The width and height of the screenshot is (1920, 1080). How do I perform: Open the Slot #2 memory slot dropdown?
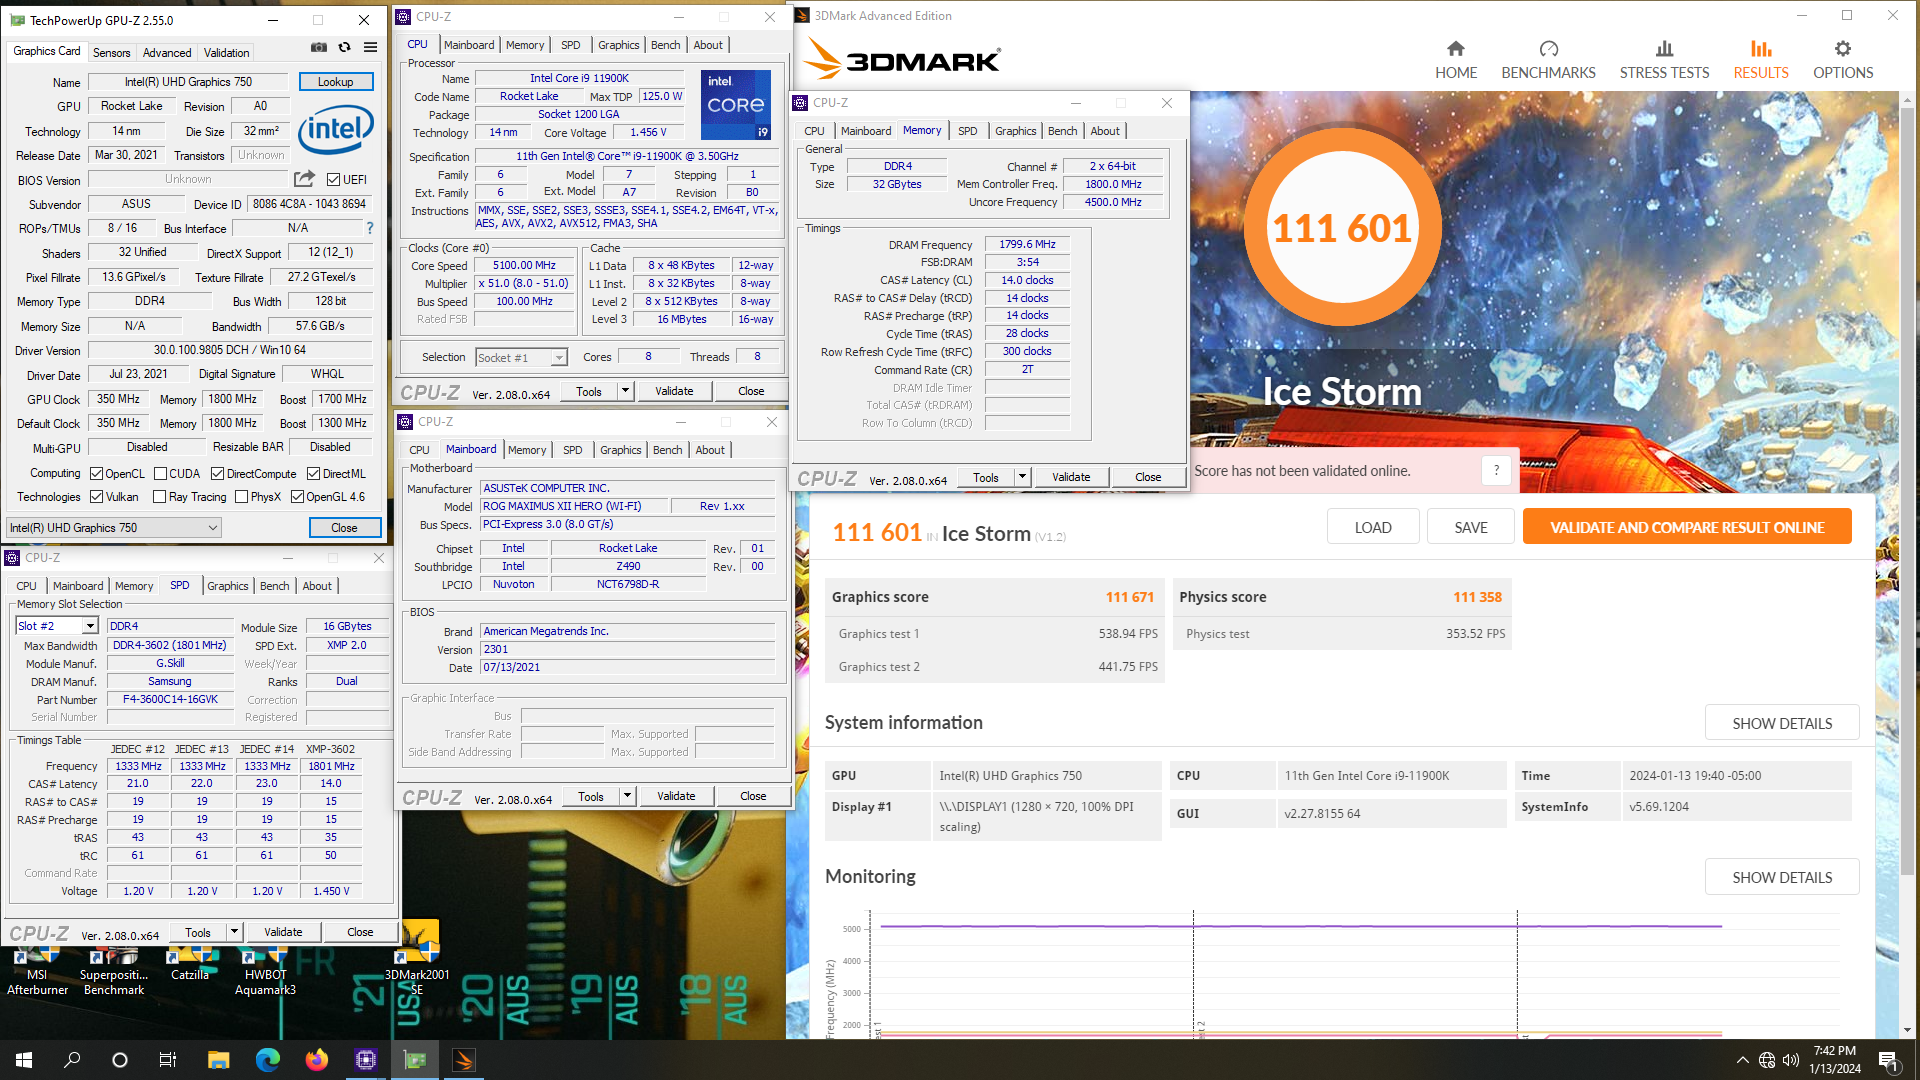tap(57, 626)
